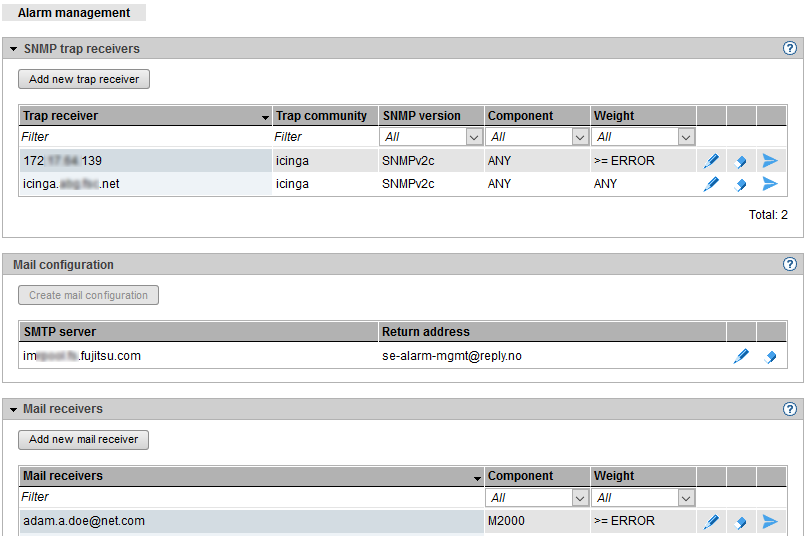Open Weight filter dropdown in Mail receivers
This screenshot has width=808, height=536.
[x=685, y=497]
